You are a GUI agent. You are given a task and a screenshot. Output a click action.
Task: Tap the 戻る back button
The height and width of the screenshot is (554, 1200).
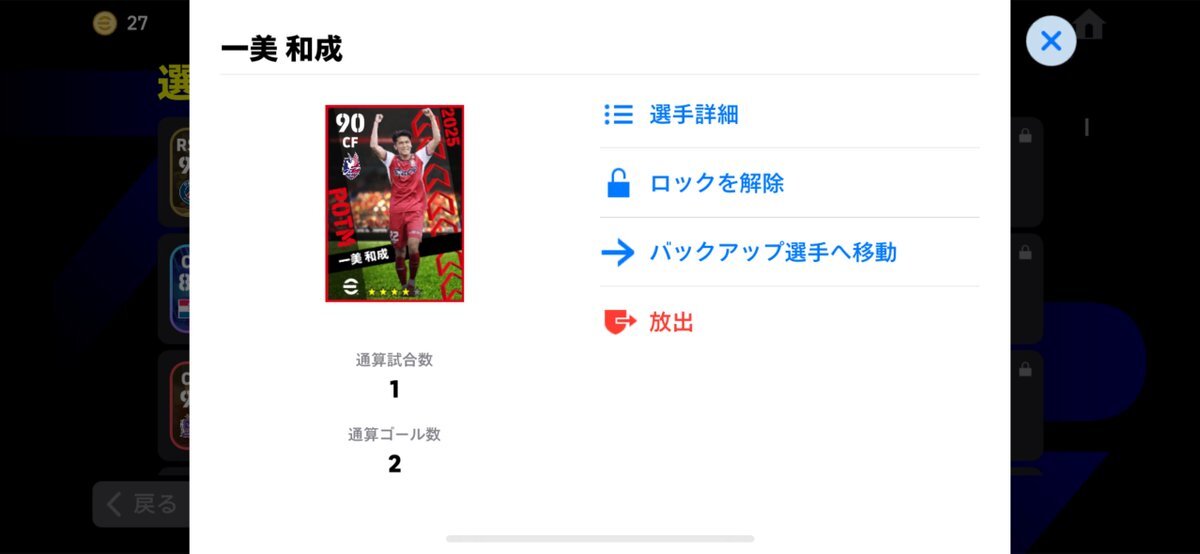(141, 504)
